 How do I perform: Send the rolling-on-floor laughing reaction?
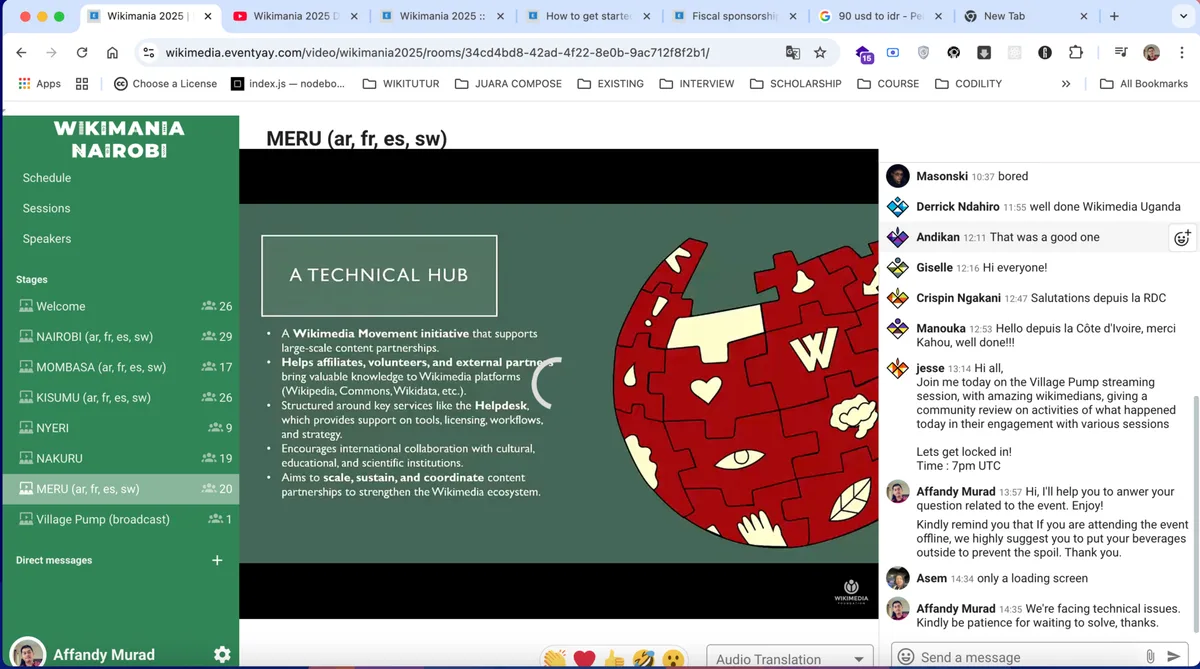coord(644,659)
